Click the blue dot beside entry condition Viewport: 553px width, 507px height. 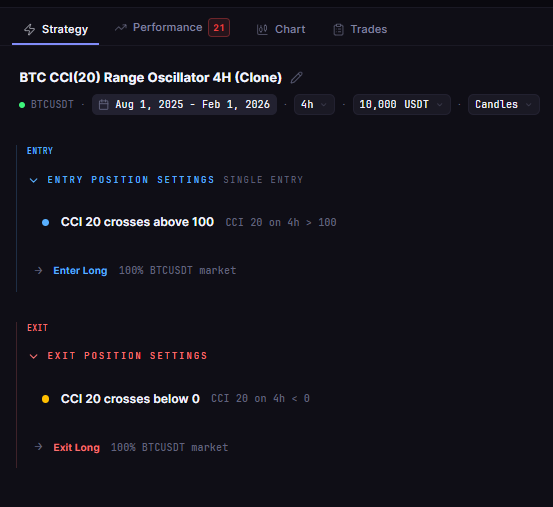(x=45, y=222)
